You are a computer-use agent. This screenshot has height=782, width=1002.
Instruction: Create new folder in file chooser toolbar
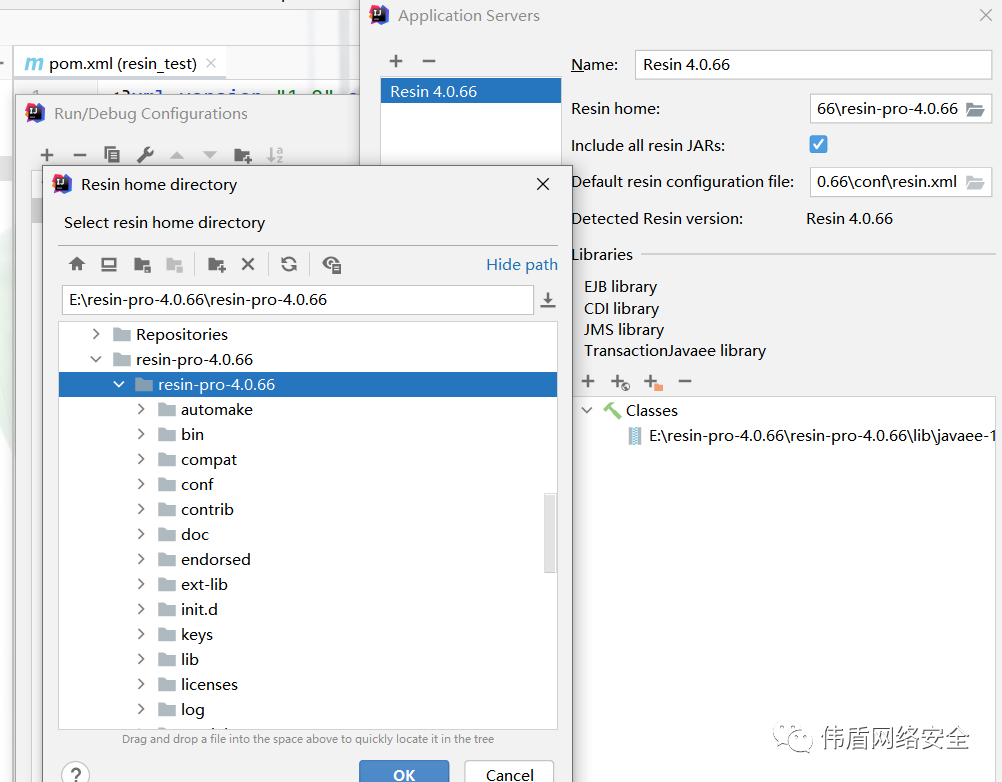coord(217,264)
